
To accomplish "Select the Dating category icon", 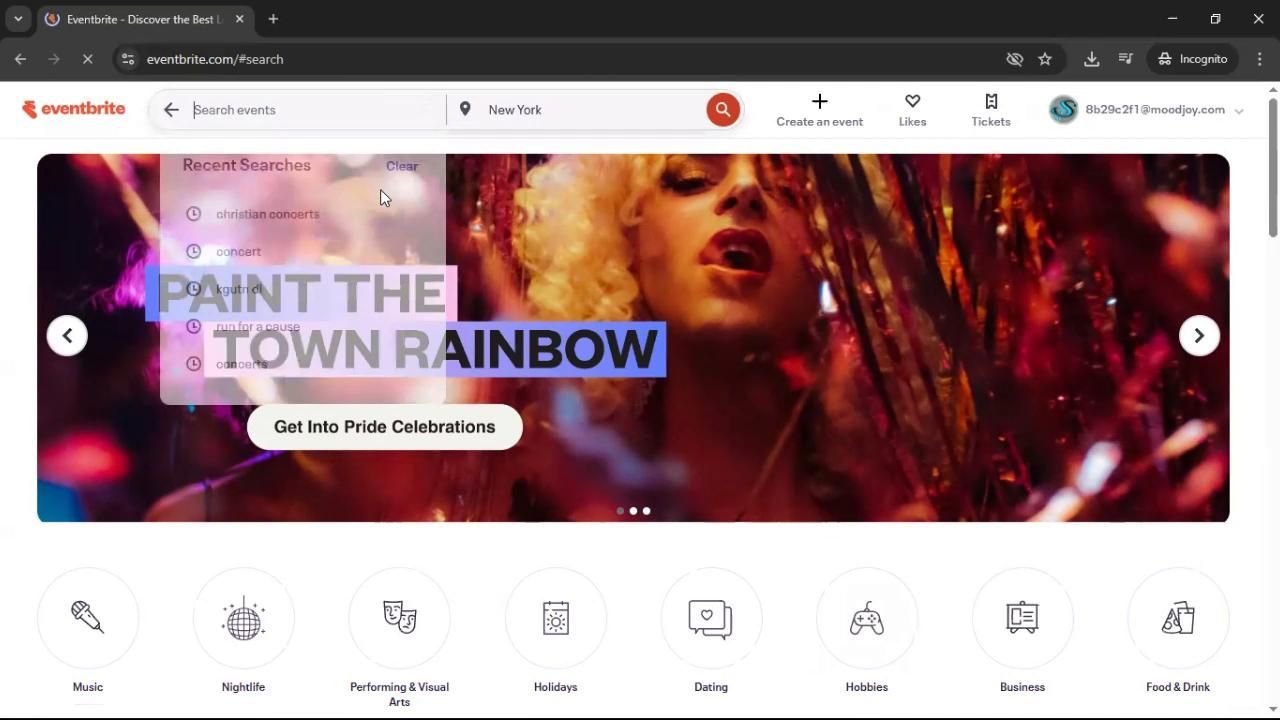I will click(x=711, y=619).
